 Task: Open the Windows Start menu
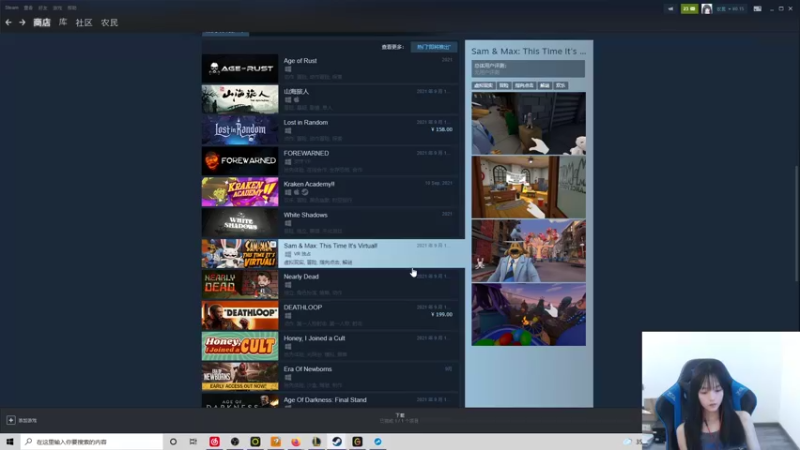(10, 442)
